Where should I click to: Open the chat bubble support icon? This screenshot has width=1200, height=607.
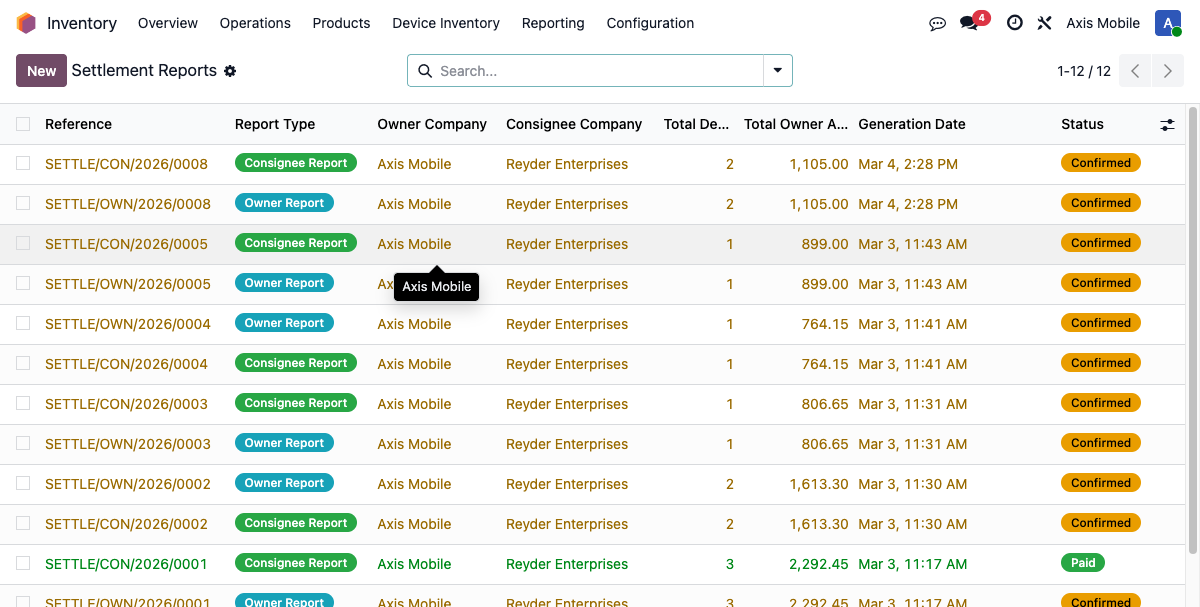937,23
